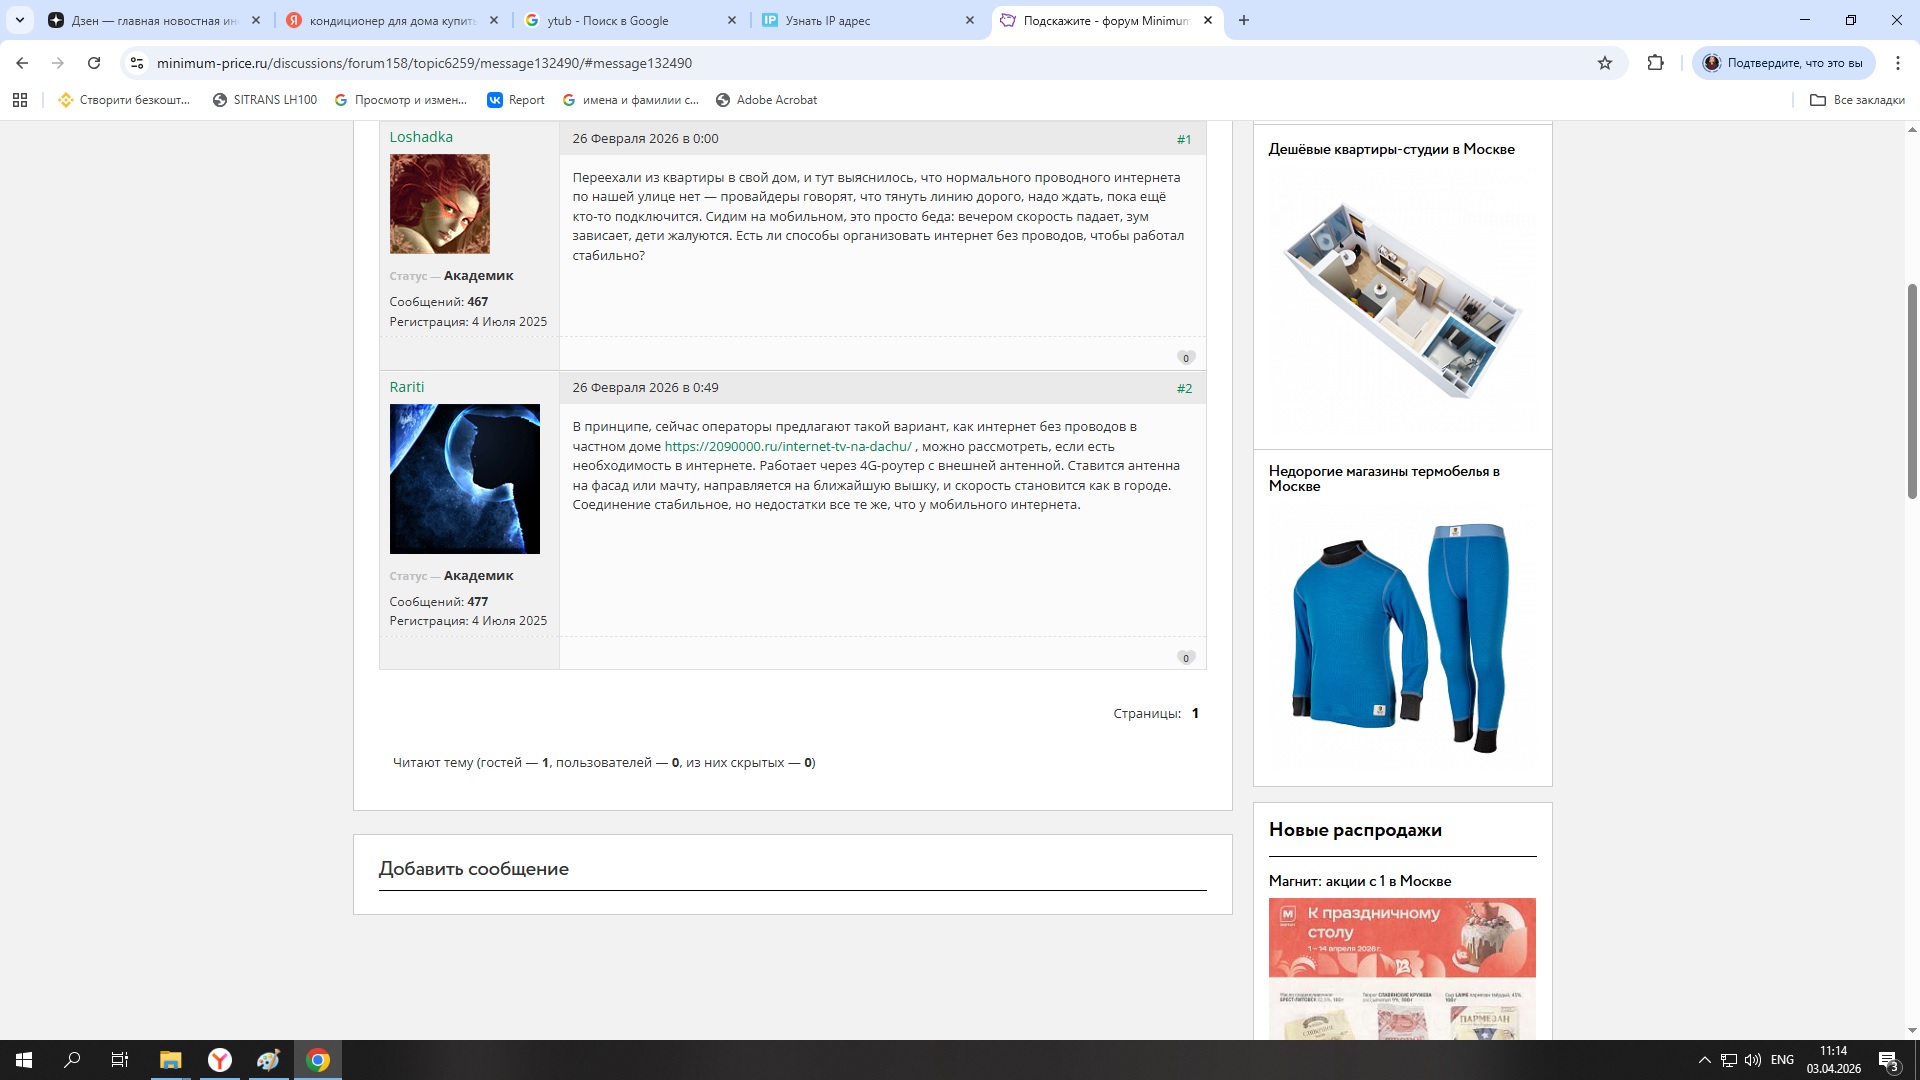Expand the tab search dropdown arrow

point(20,20)
